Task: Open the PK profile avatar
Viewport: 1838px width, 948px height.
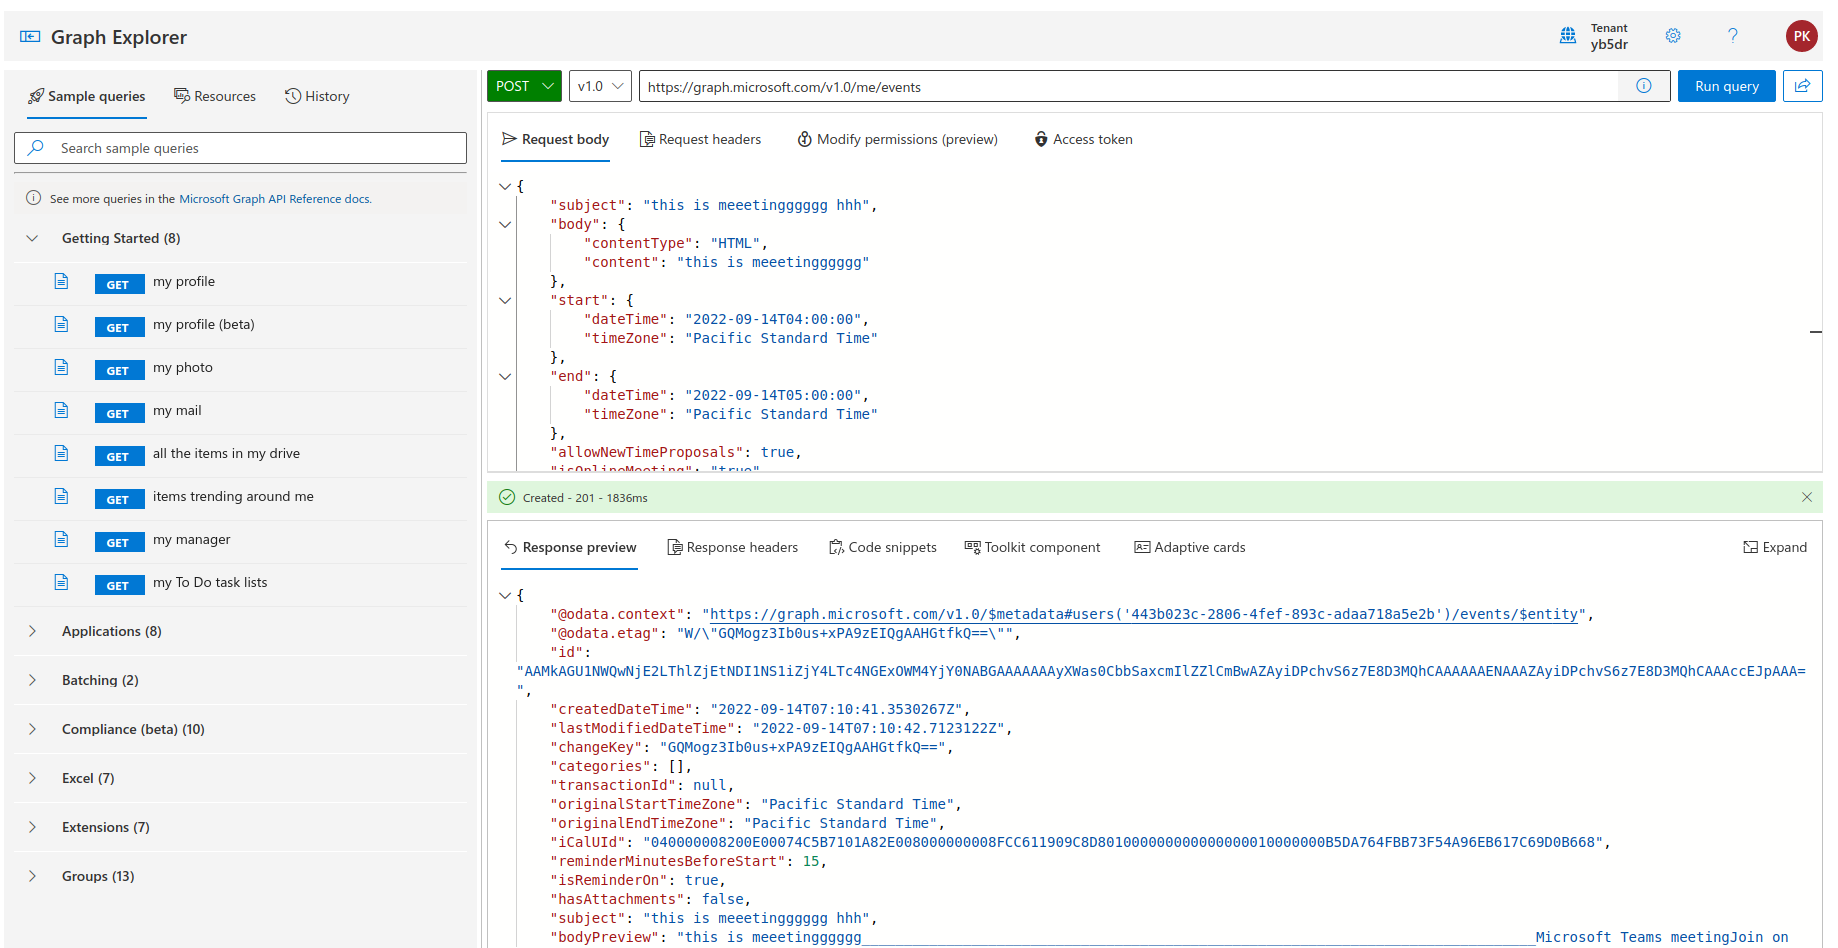Action: 1801,36
